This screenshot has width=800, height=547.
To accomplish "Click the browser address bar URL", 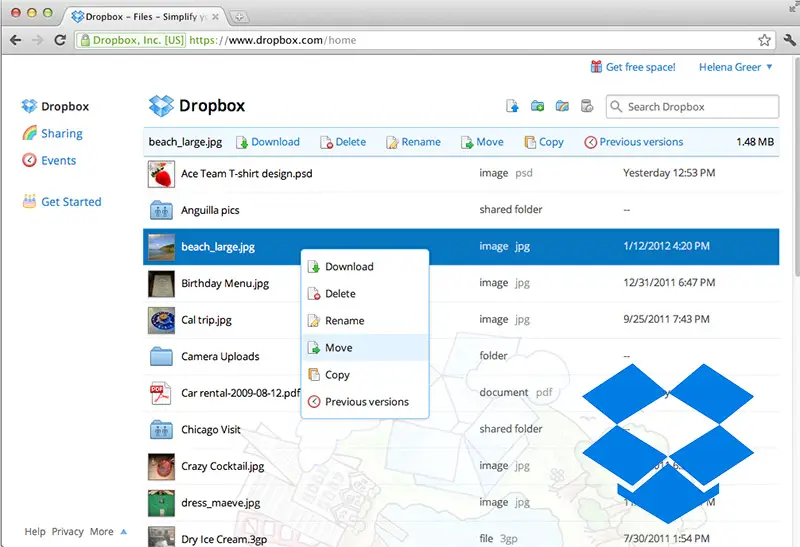I will click(x=273, y=40).
